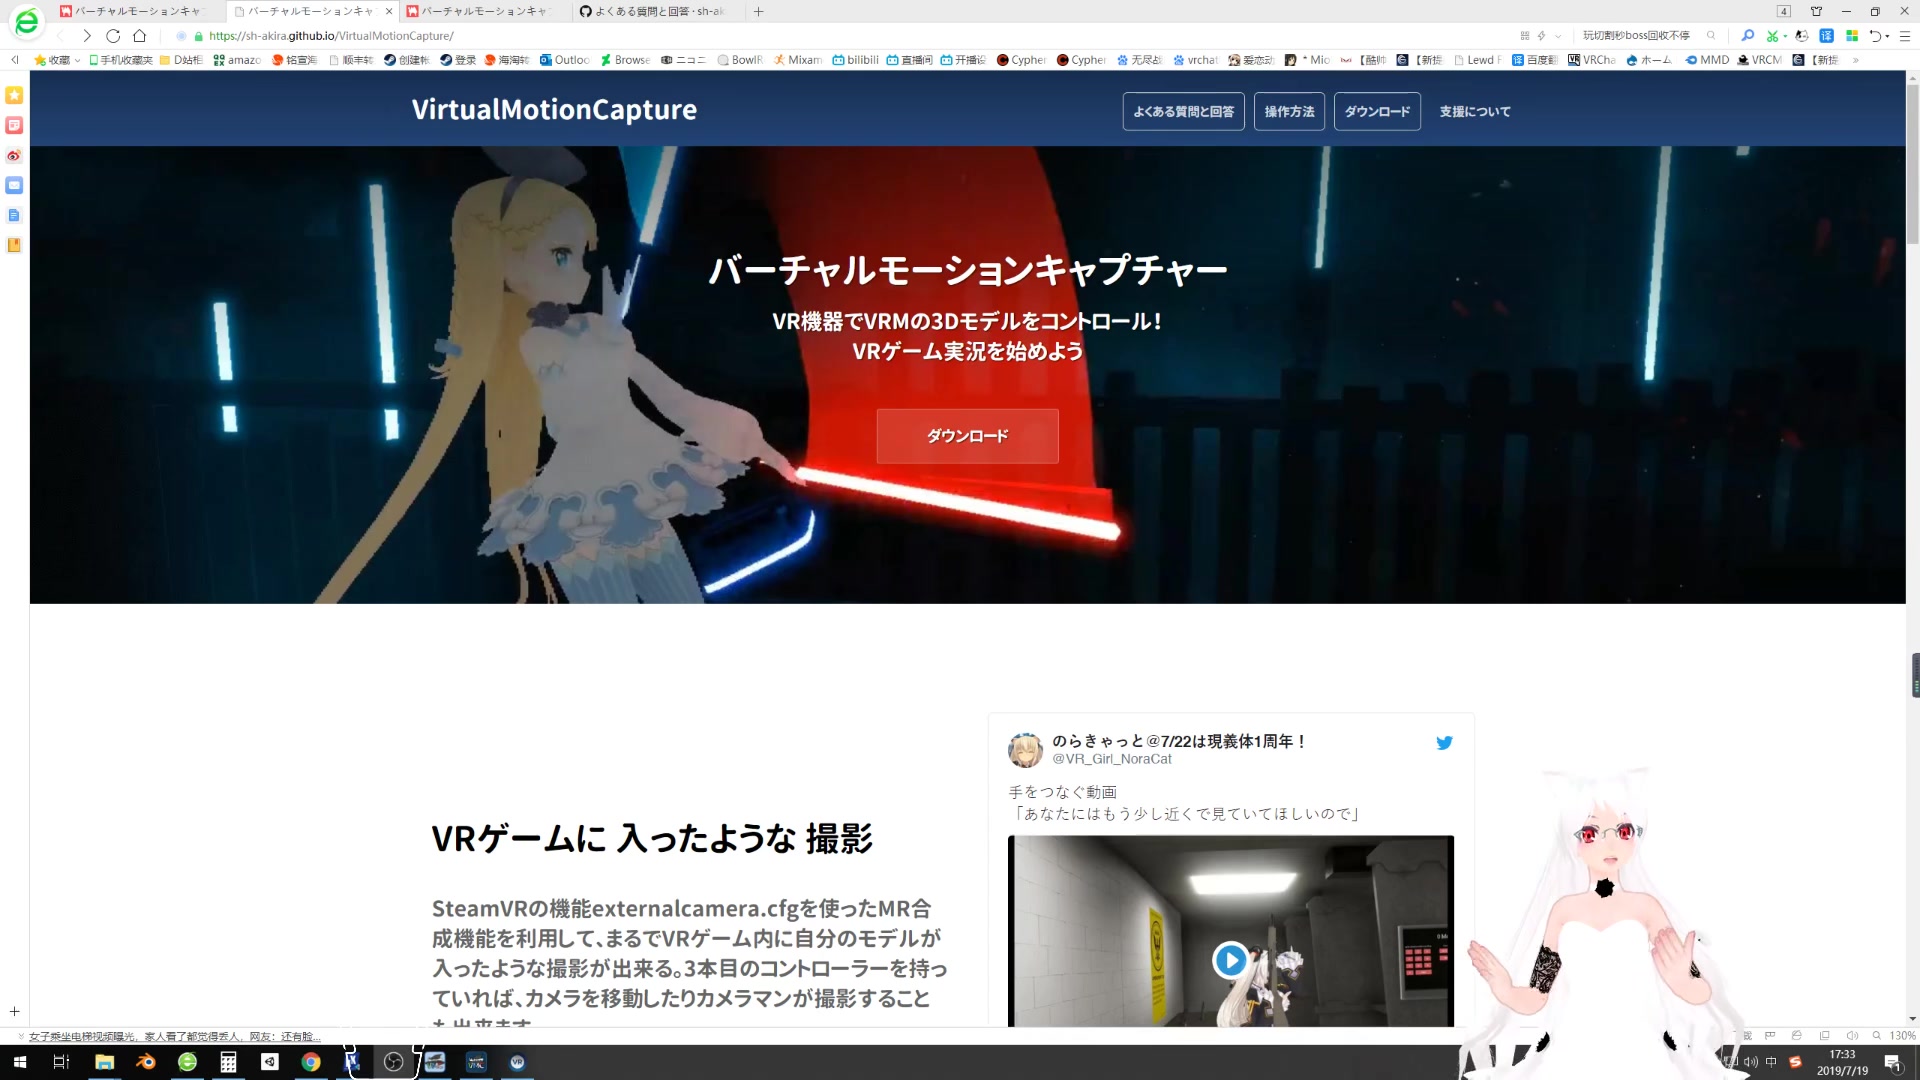Click the VirtualMotionCapture site title
1920x1080 pixels.
pos(554,109)
